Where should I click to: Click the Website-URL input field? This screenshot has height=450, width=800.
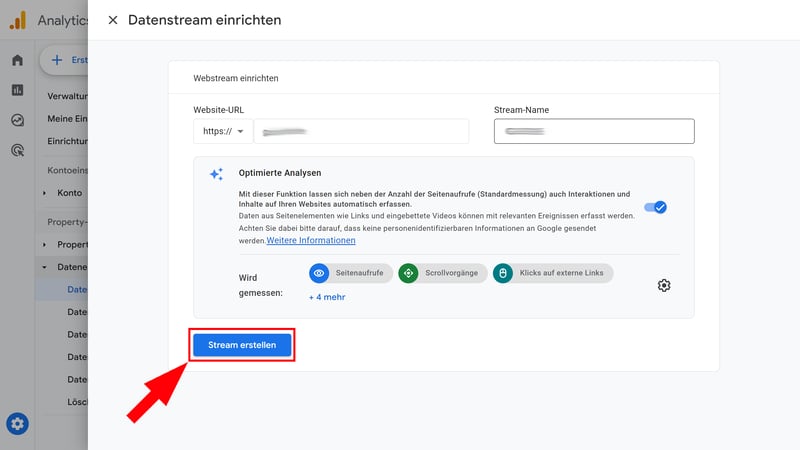[361, 131]
